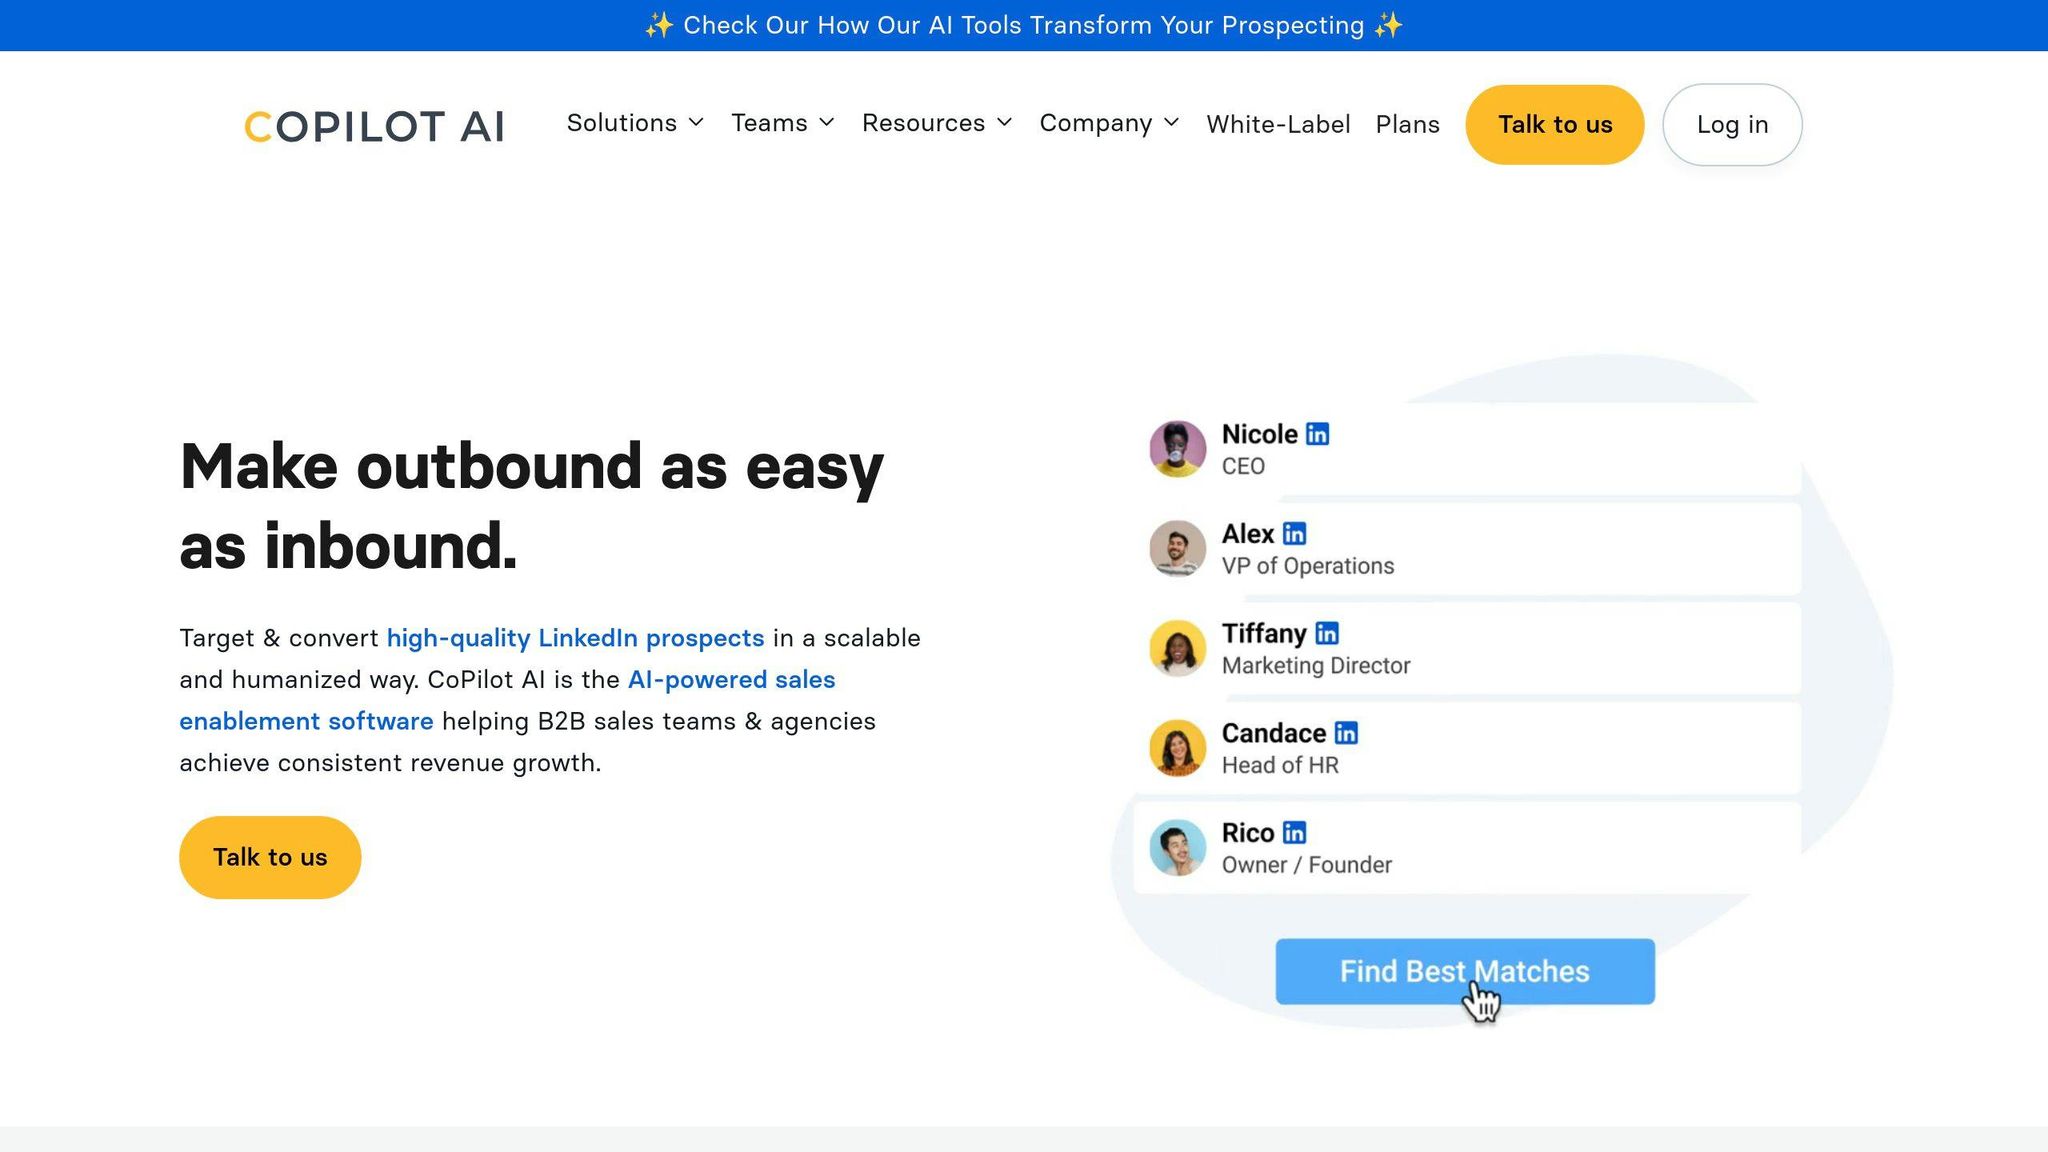Open Nicole's LinkedIn icon
Viewport: 2048px width, 1152px height.
1318,434
